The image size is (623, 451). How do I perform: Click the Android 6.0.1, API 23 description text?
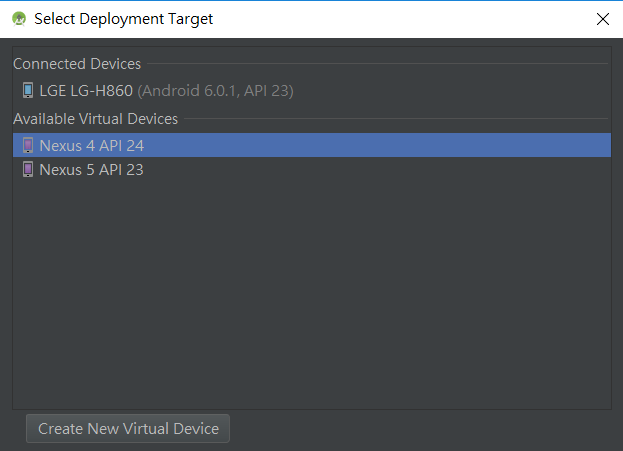pyautogui.click(x=215, y=91)
